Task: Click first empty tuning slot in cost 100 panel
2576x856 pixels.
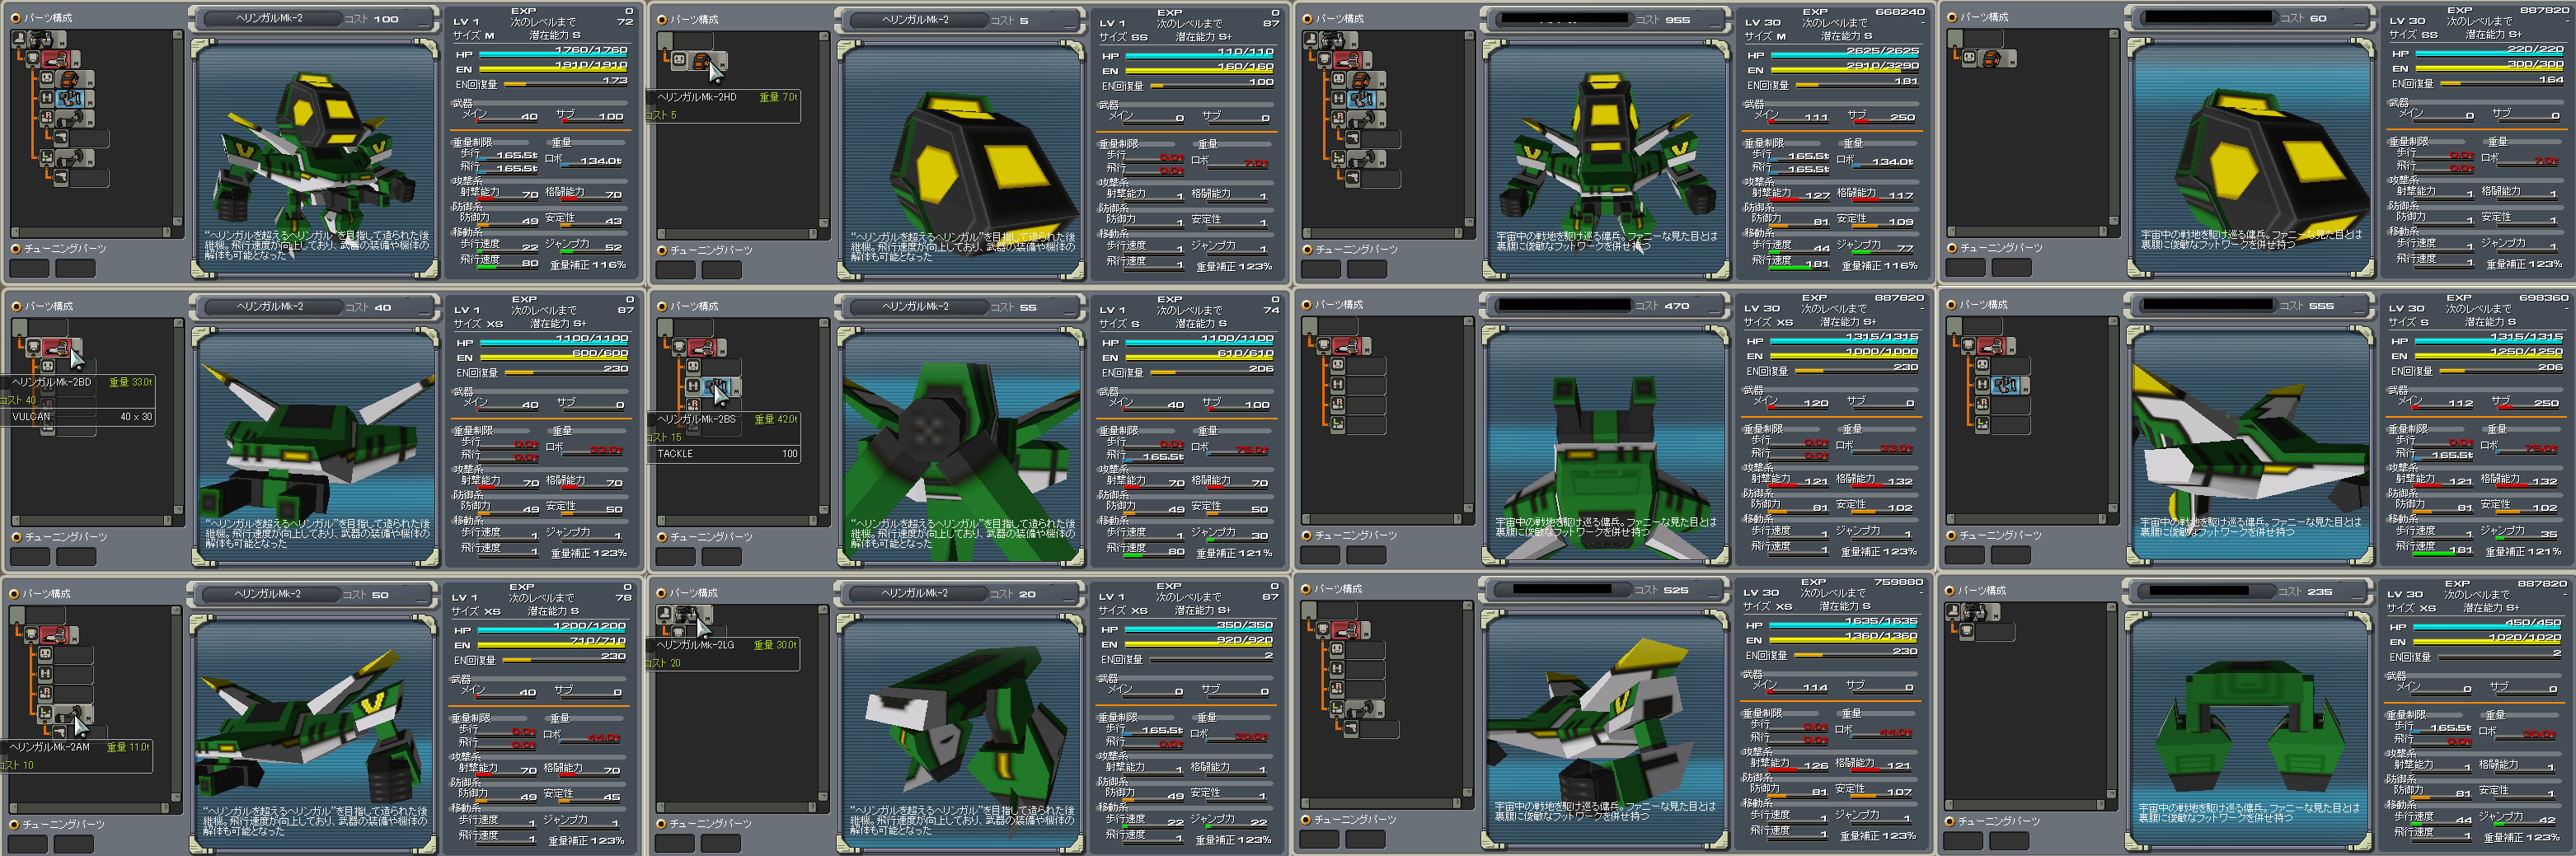Action: coord(29,269)
